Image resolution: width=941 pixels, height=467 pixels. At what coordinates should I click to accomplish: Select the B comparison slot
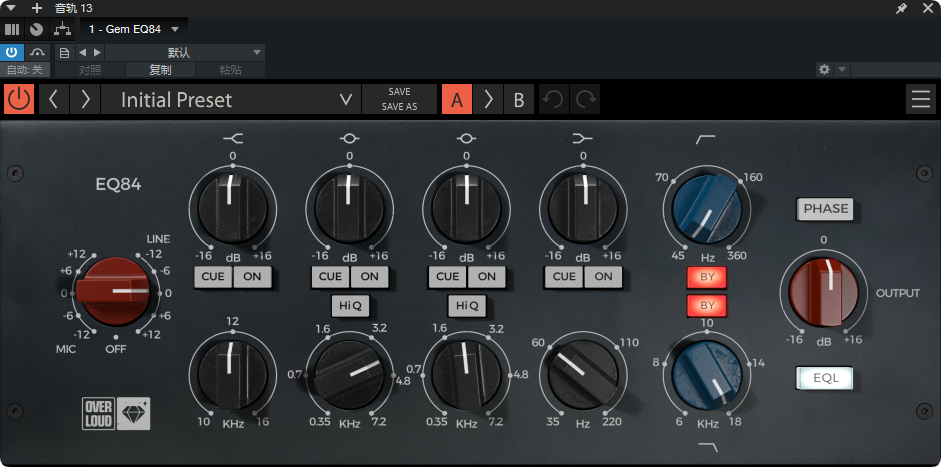[x=519, y=99]
